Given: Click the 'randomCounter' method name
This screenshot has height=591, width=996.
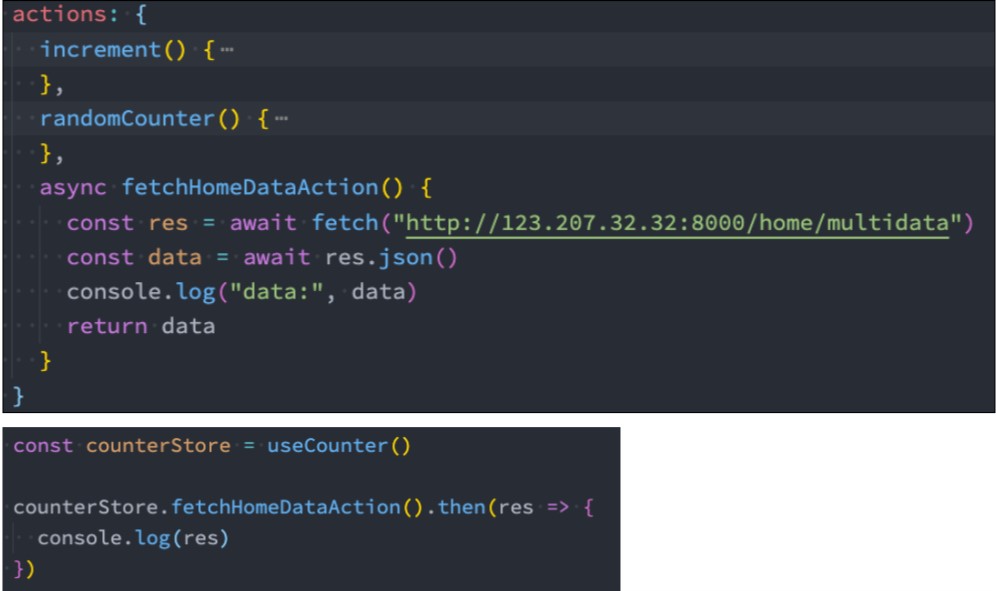Looking at the screenshot, I should point(127,118).
